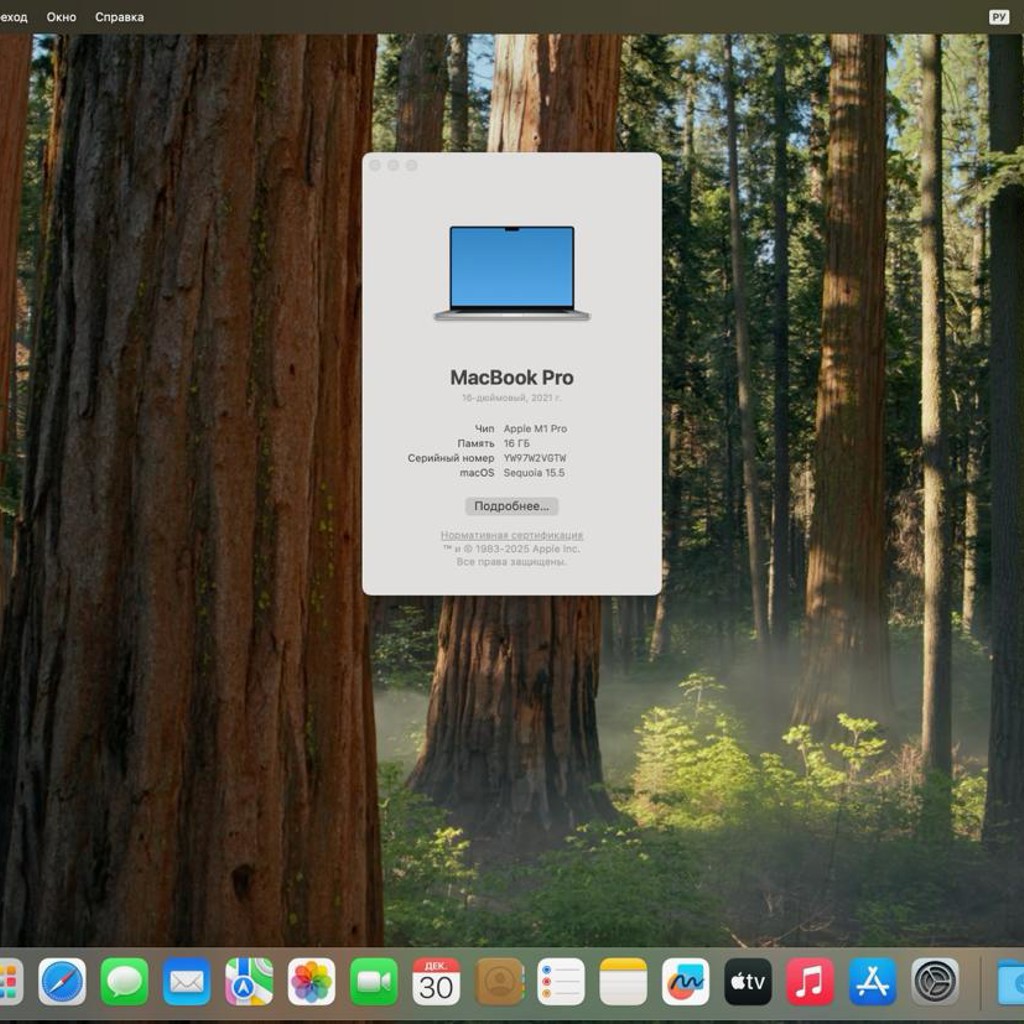Click the MacBook Pro title text

click(x=512, y=377)
